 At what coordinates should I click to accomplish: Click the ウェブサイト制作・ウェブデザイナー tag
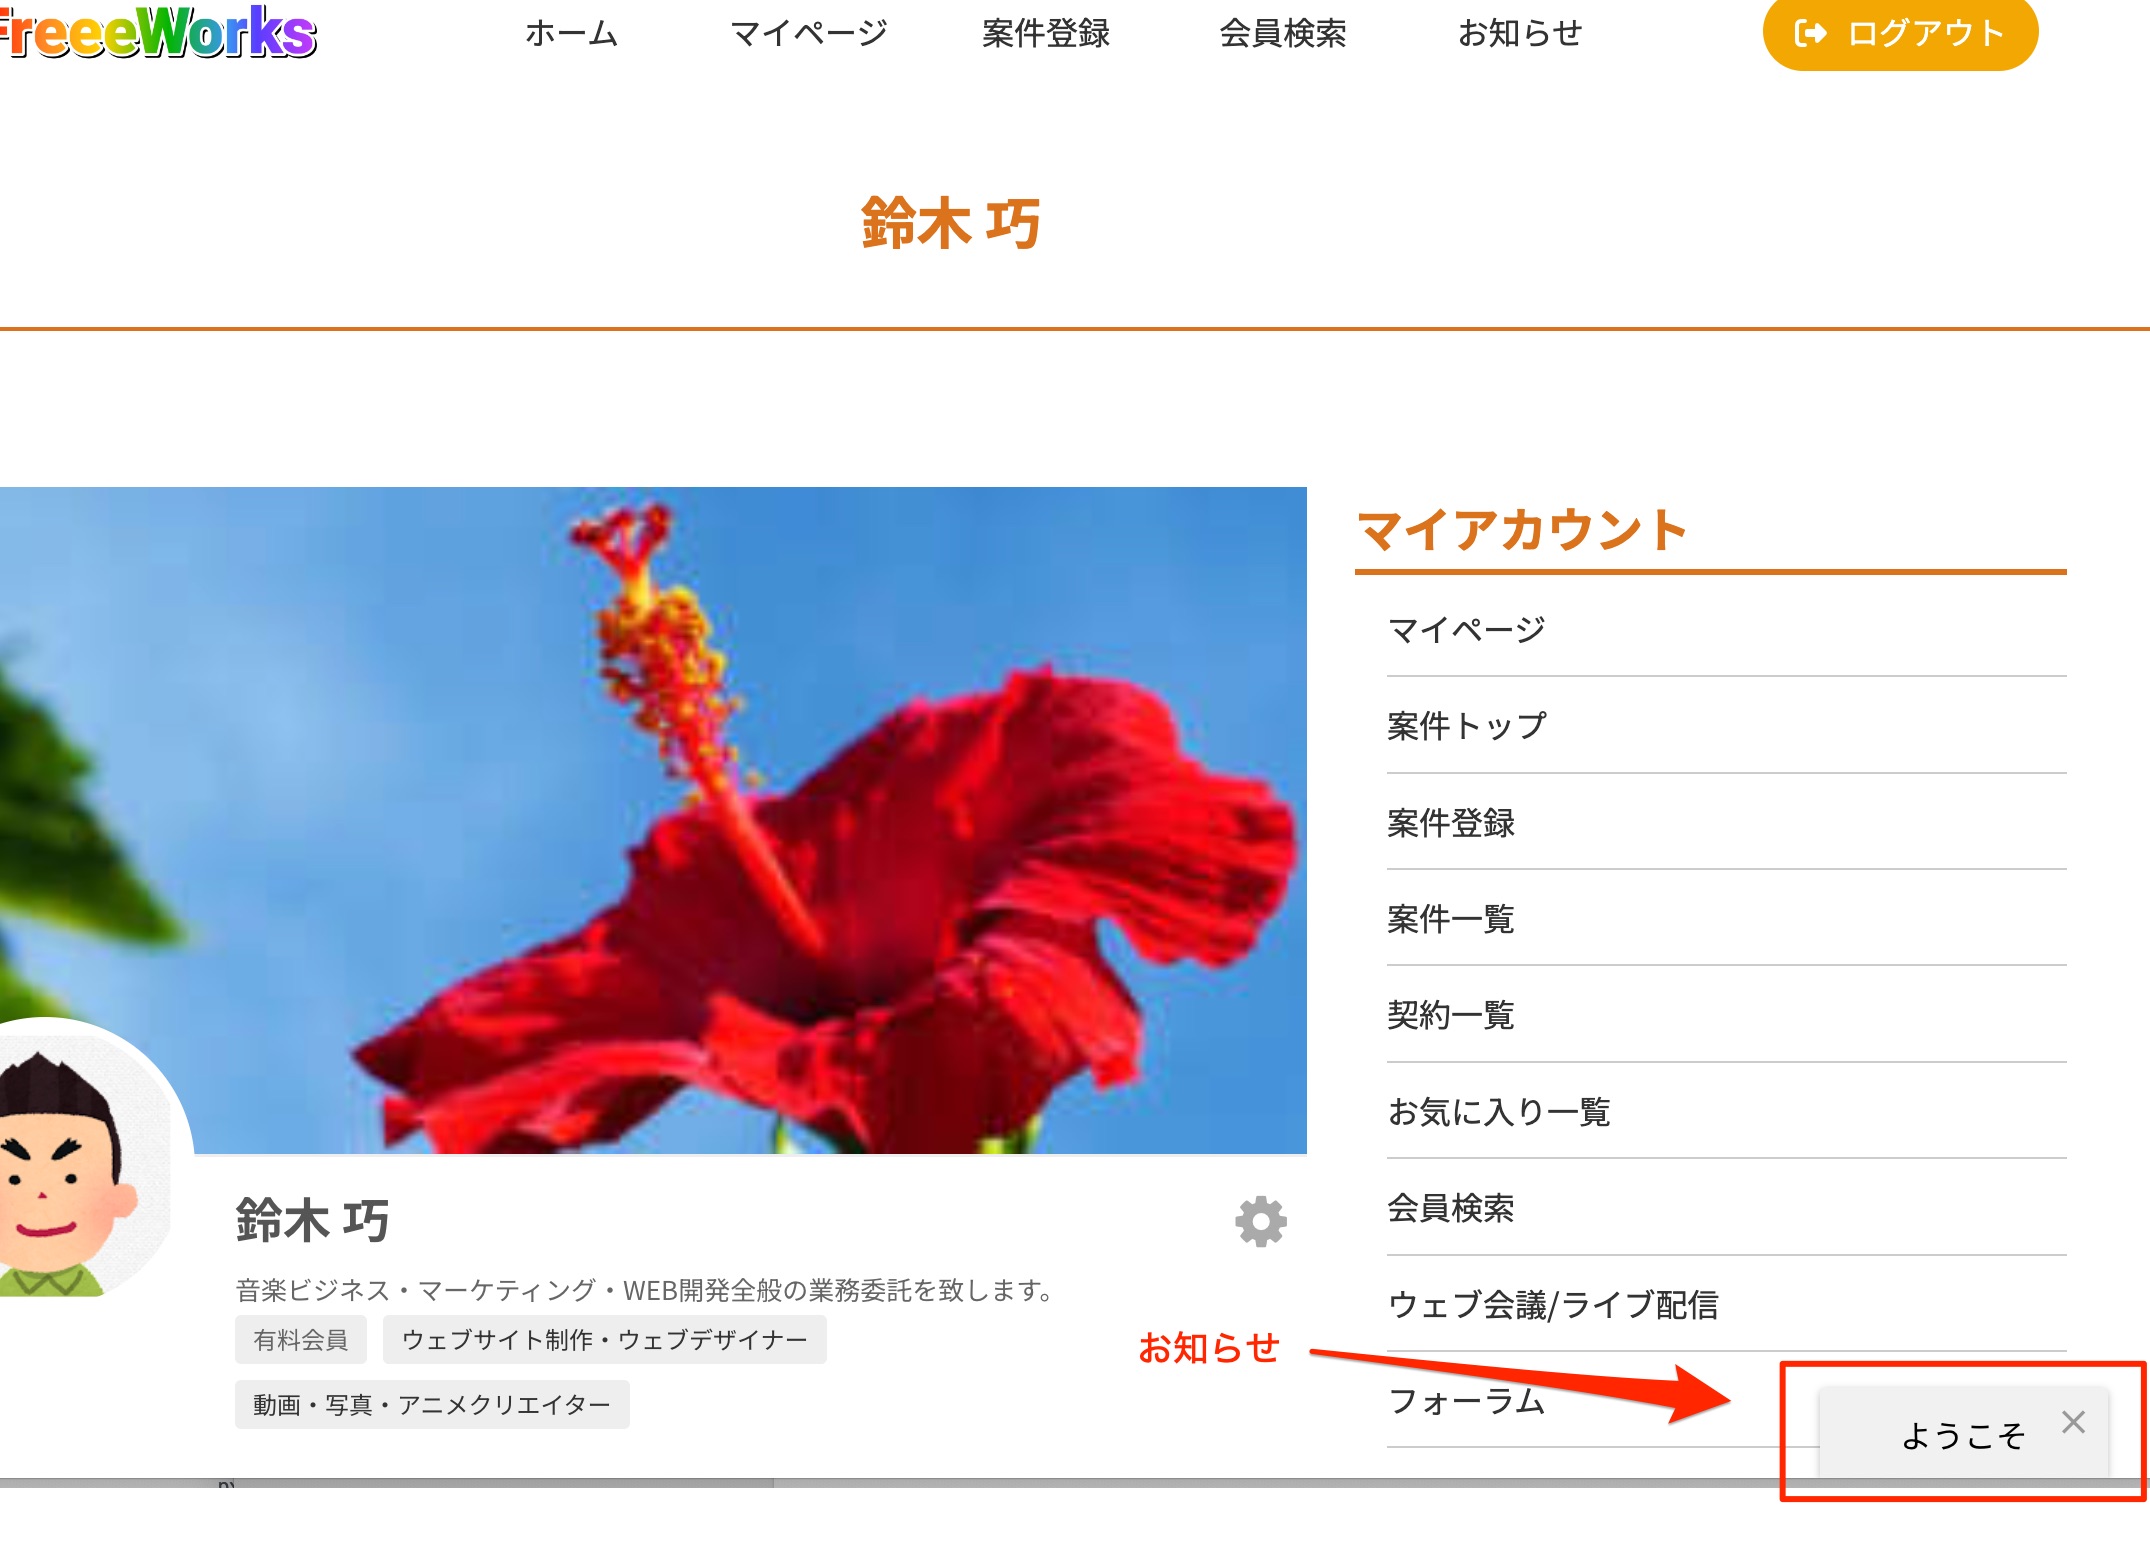point(604,1340)
